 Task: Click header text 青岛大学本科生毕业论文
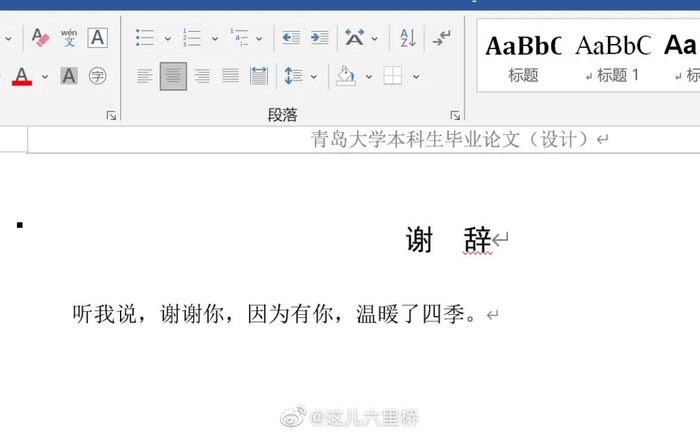416,139
